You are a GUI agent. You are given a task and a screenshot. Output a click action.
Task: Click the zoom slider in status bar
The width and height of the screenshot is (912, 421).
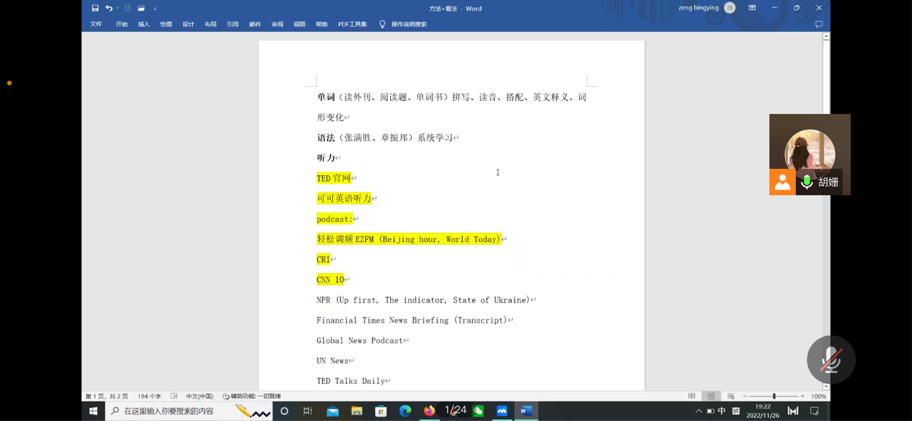pyautogui.click(x=773, y=397)
